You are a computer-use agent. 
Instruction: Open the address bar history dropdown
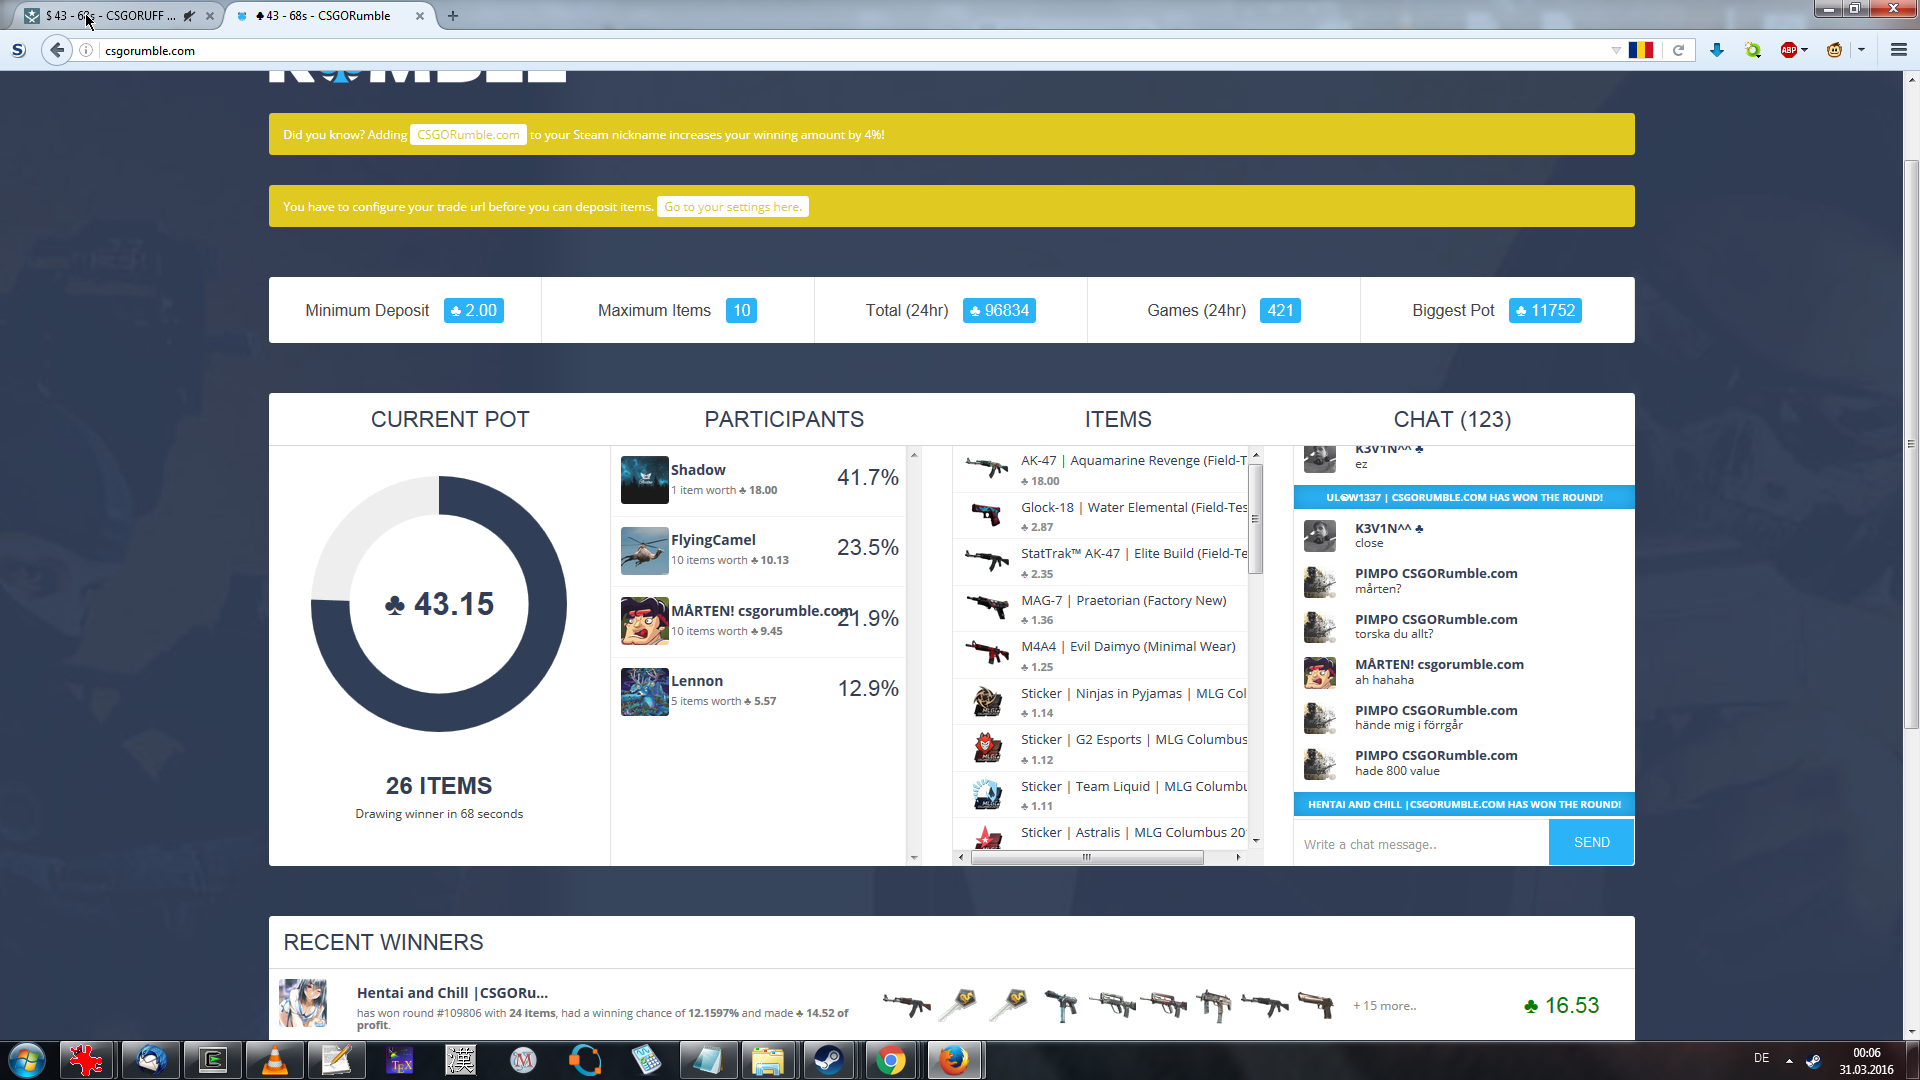point(1616,50)
